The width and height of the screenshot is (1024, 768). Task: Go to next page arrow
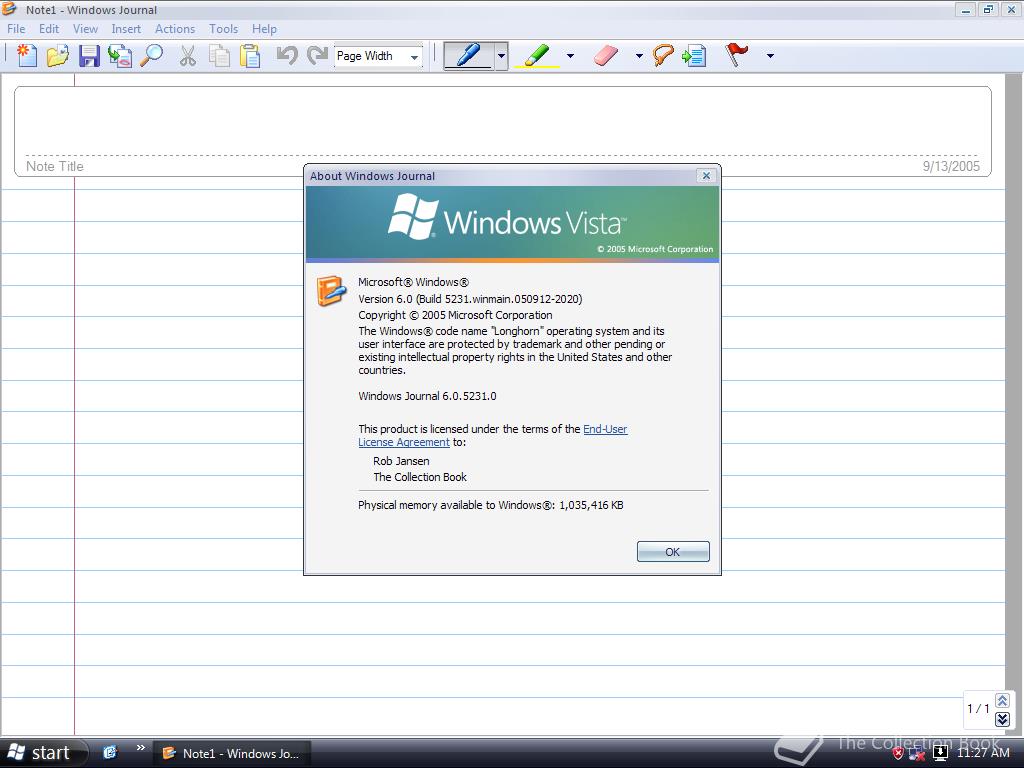(1002, 720)
